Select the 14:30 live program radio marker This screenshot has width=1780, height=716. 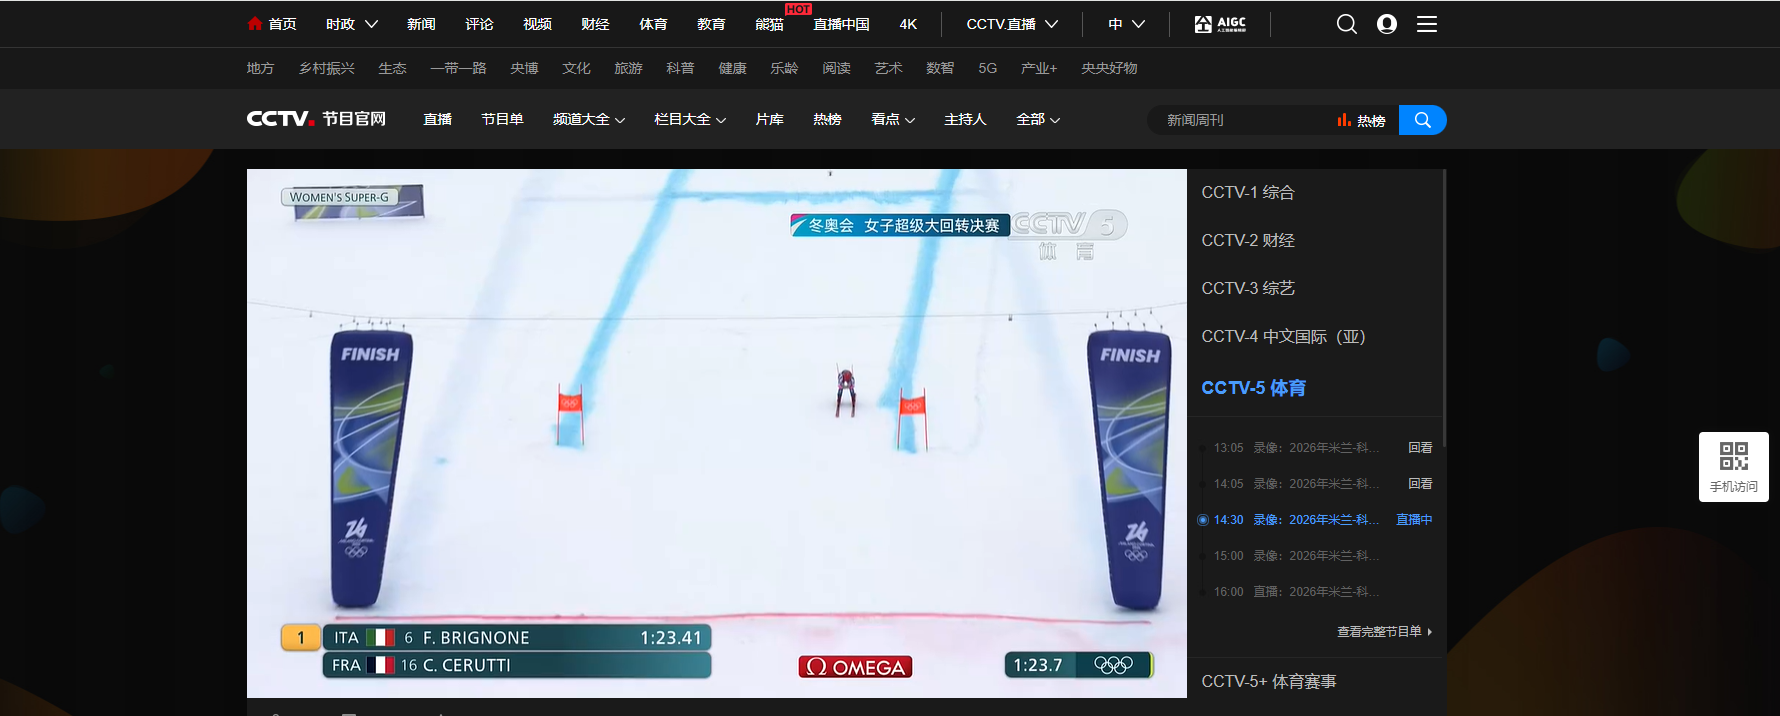tap(1203, 520)
